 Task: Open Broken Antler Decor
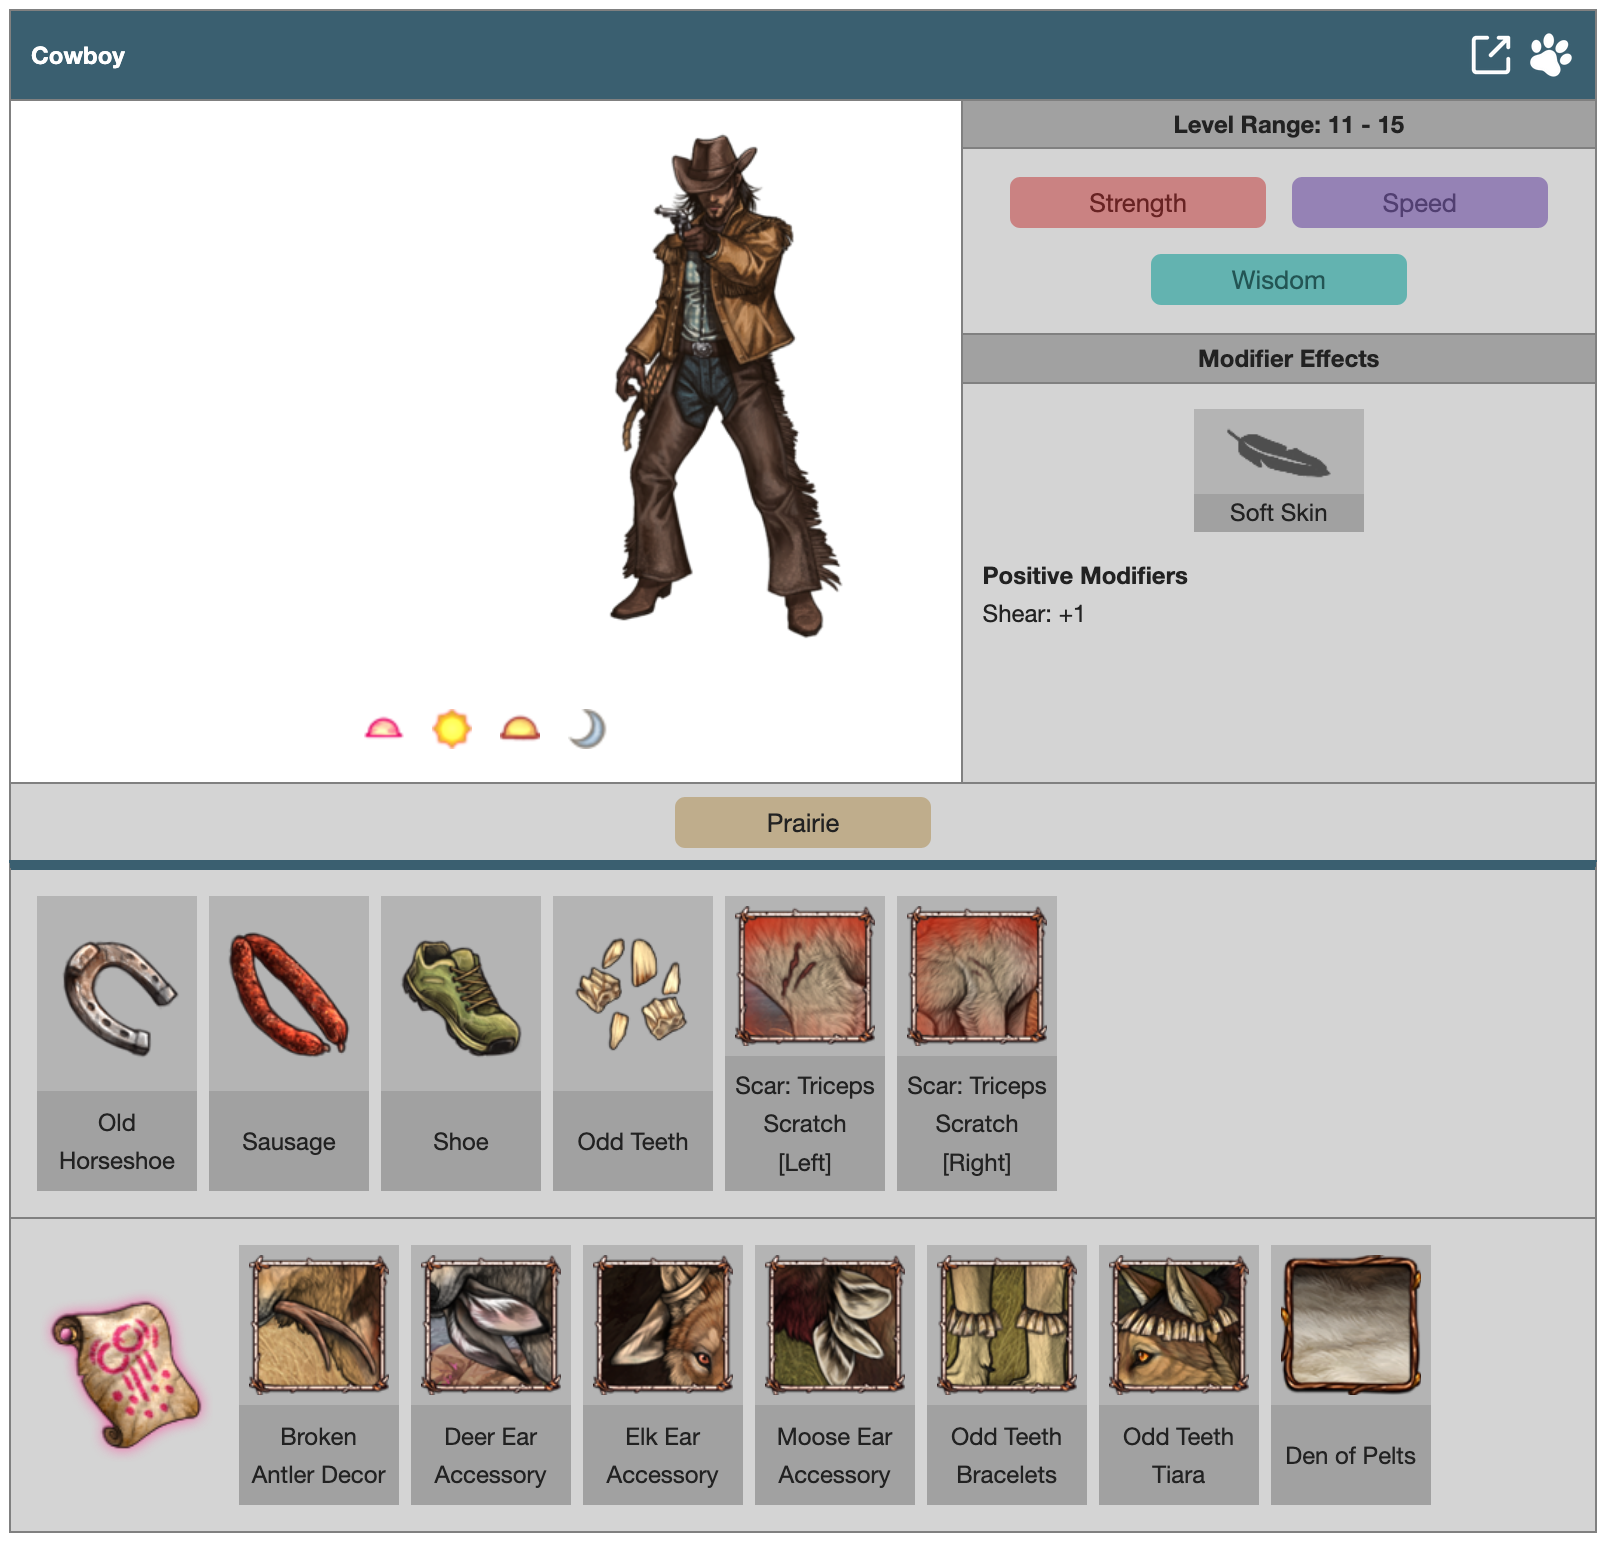[x=319, y=1374]
